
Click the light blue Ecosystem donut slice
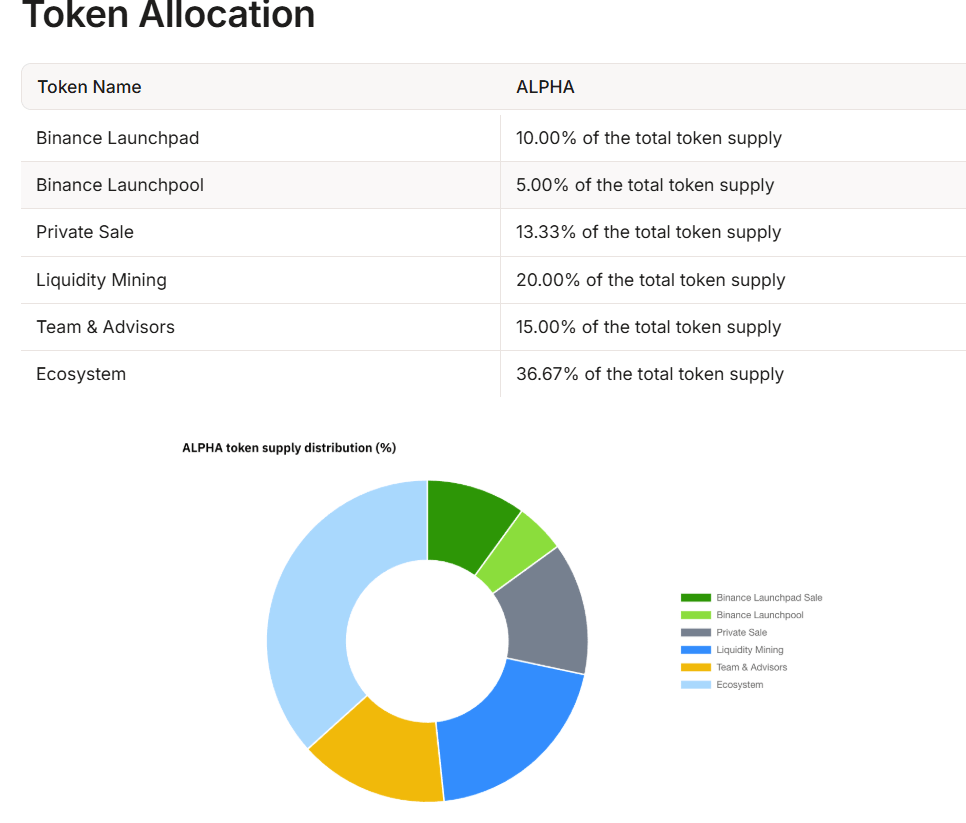[315, 610]
